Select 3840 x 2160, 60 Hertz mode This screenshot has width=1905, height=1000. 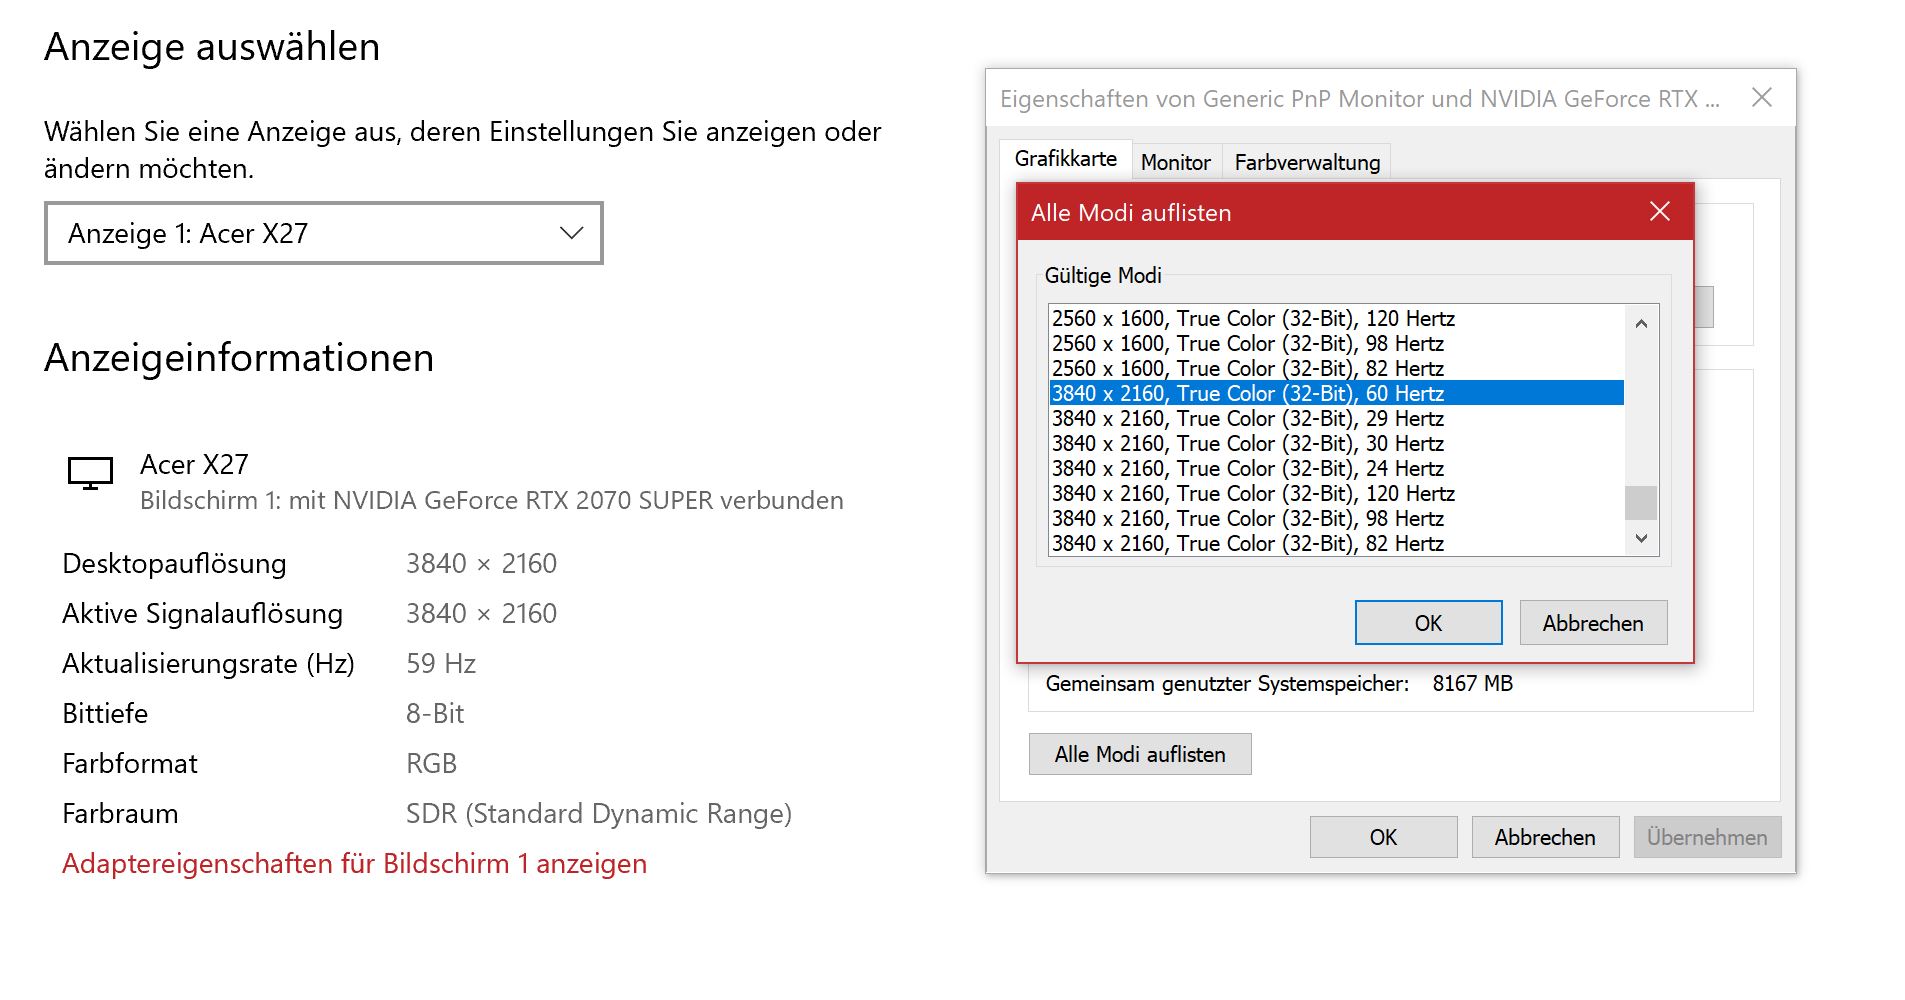tap(1336, 393)
